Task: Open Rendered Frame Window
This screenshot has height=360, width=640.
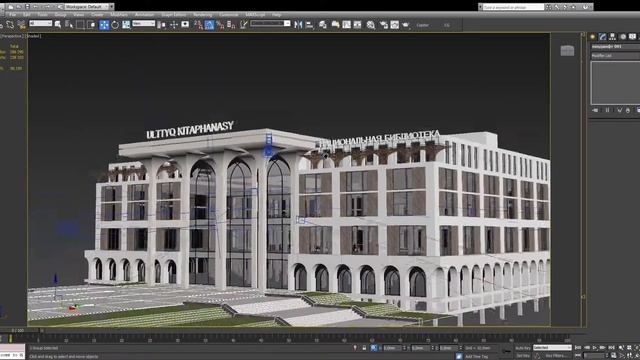Action: pyautogui.click(x=395, y=25)
